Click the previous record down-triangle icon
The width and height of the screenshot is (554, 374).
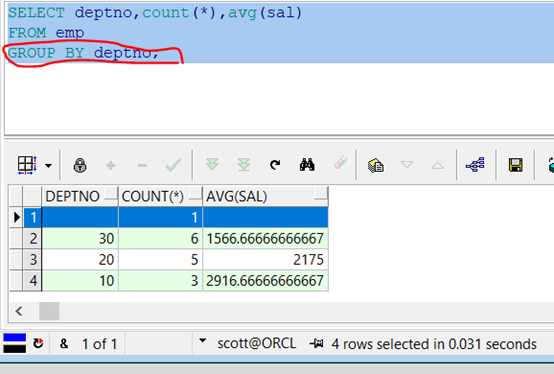(407, 165)
